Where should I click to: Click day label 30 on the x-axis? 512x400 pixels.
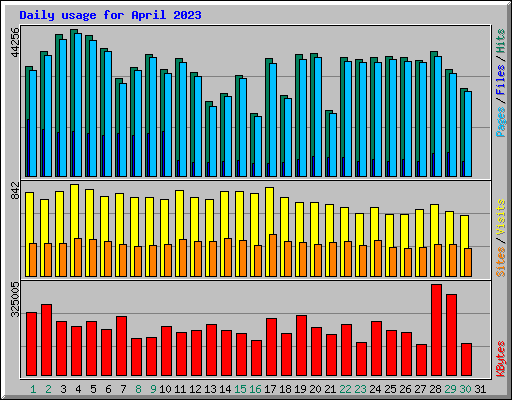pyautogui.click(x=465, y=389)
